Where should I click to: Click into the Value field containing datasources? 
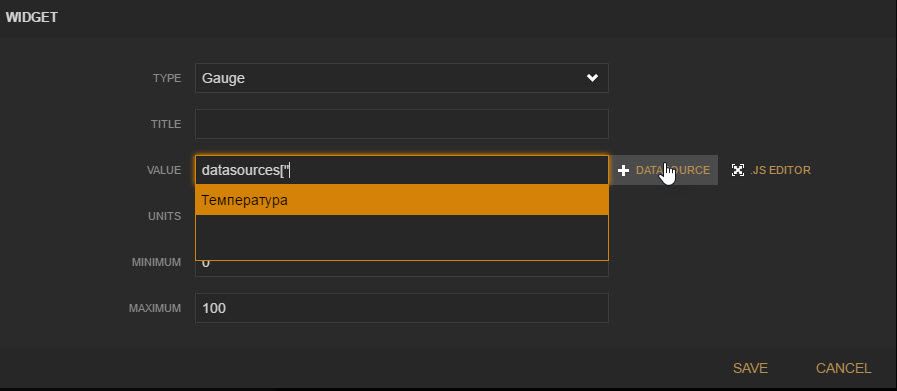point(402,170)
